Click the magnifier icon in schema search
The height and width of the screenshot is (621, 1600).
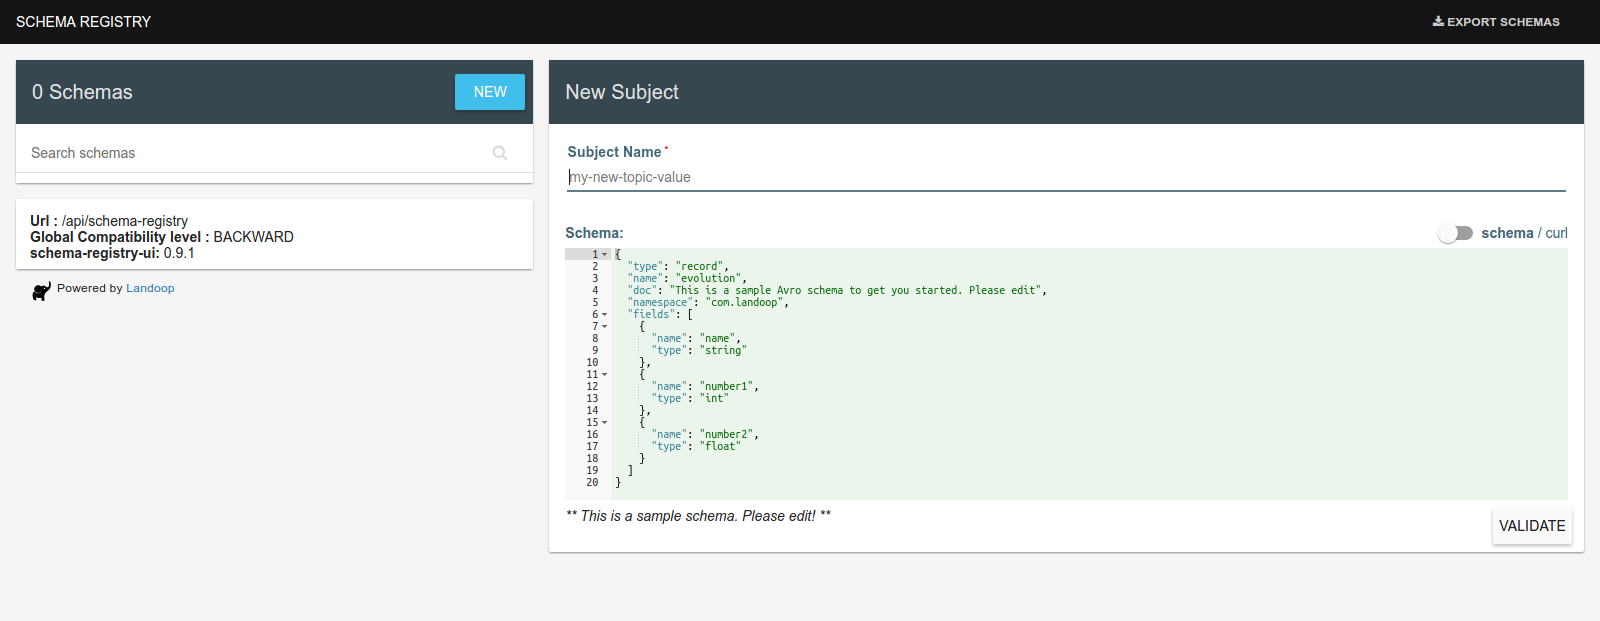[x=500, y=153]
